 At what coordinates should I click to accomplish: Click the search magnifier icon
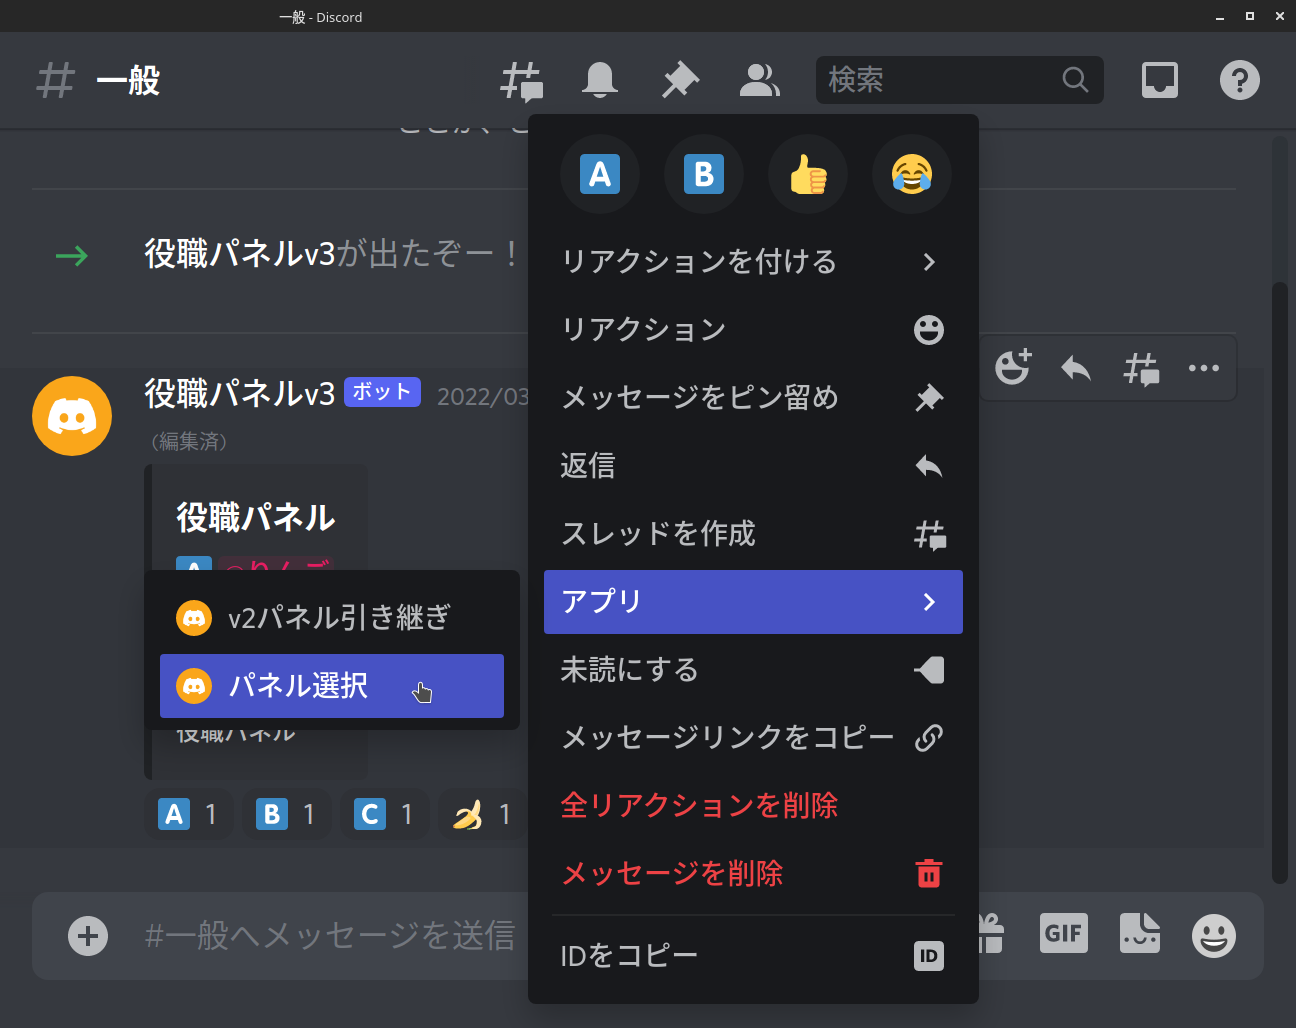(x=1075, y=80)
